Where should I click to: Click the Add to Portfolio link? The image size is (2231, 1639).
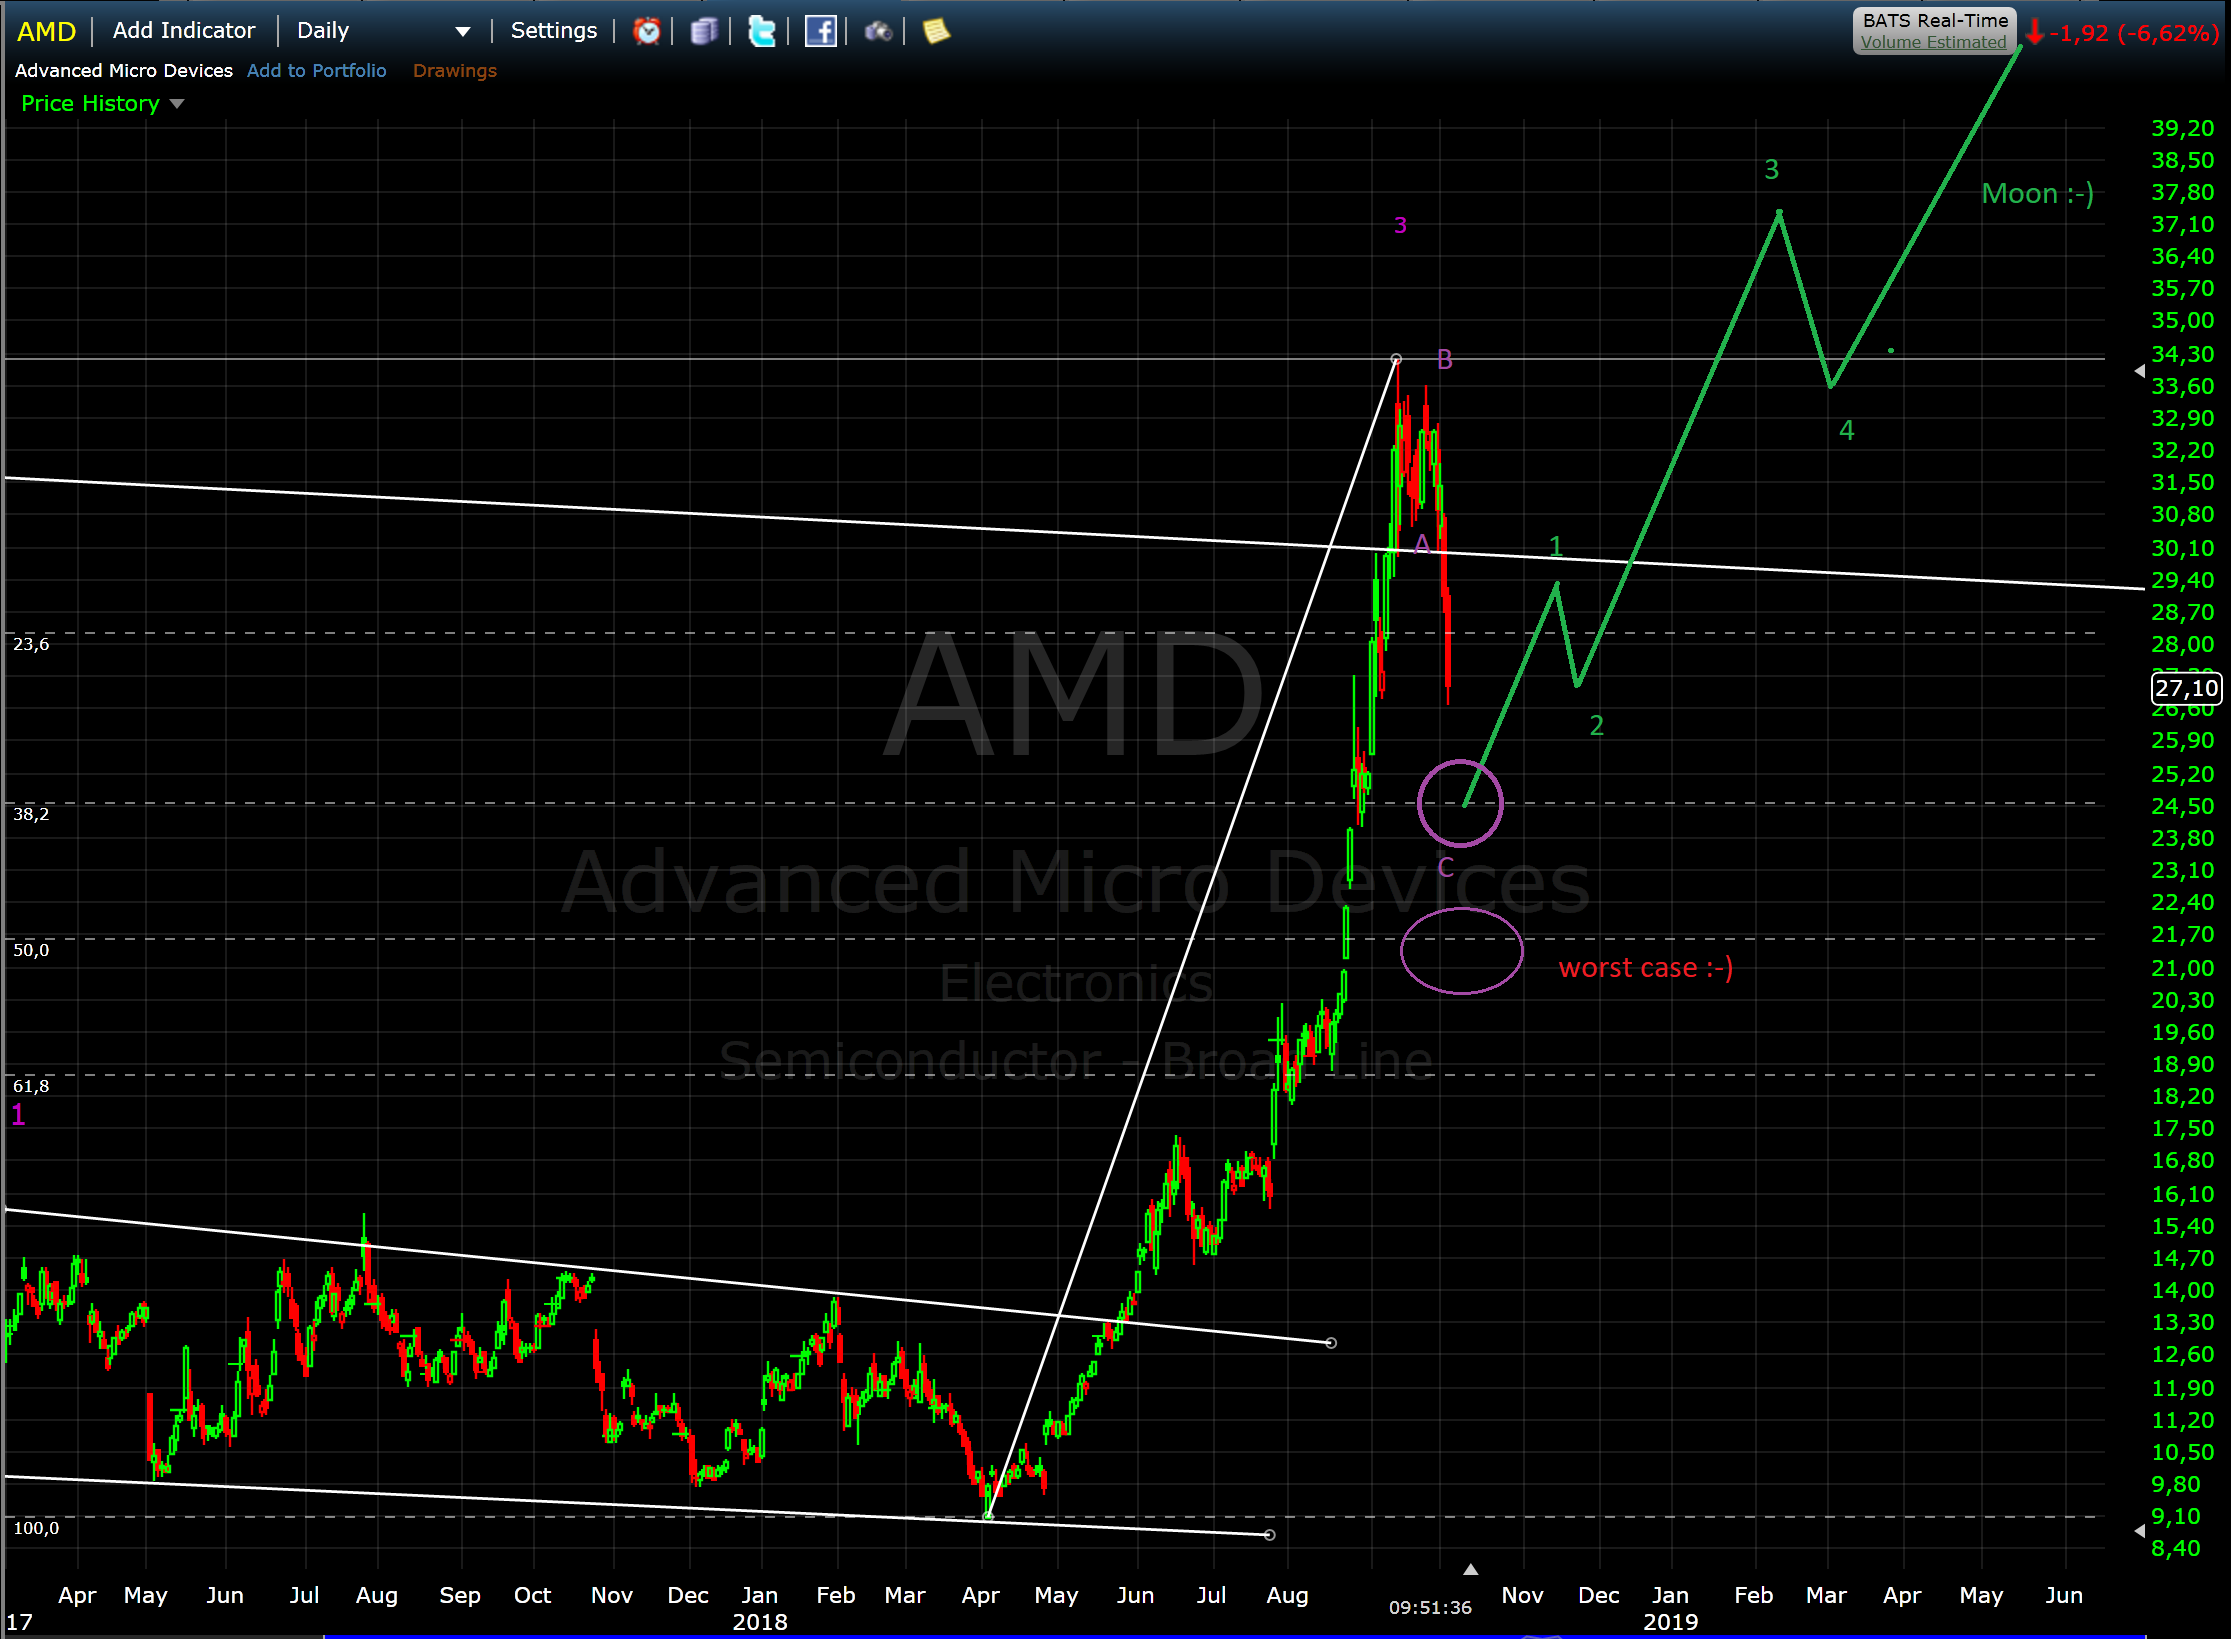tap(316, 71)
